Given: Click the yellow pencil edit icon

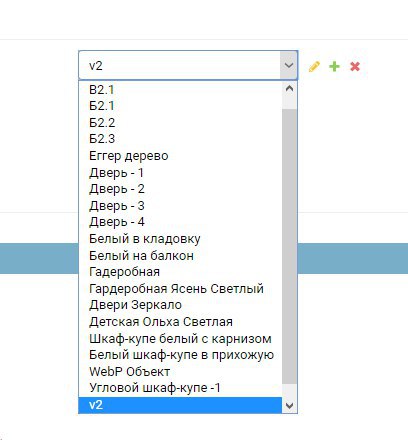Looking at the screenshot, I should (x=314, y=66).
